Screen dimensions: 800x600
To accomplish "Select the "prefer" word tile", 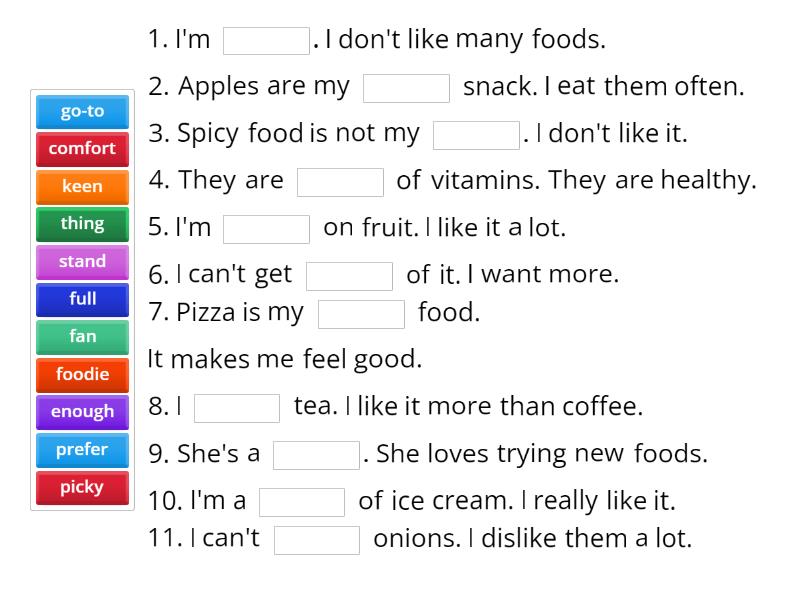I will tap(81, 449).
